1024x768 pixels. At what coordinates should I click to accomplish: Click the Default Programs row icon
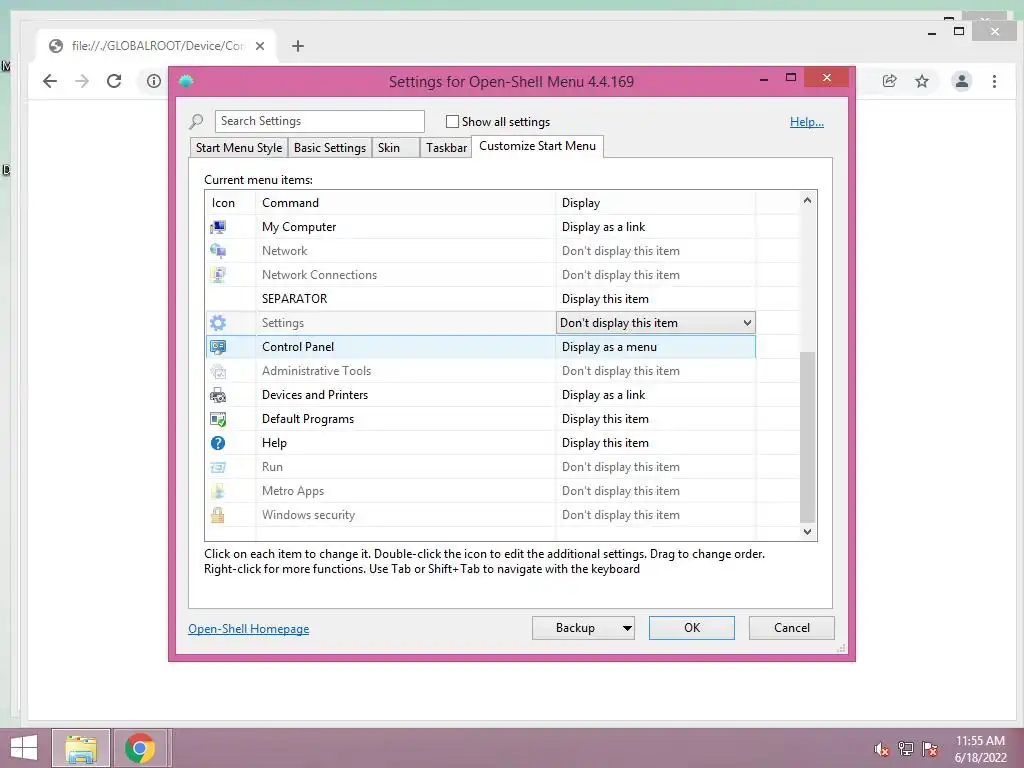[x=217, y=419]
